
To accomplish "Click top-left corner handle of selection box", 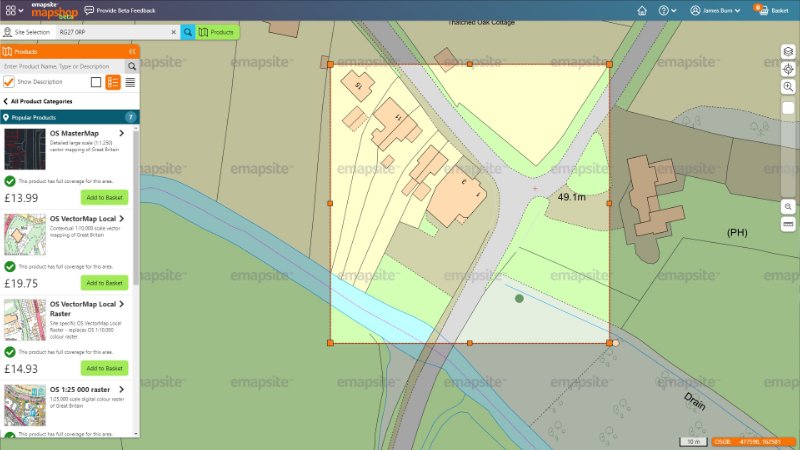I will pos(330,64).
